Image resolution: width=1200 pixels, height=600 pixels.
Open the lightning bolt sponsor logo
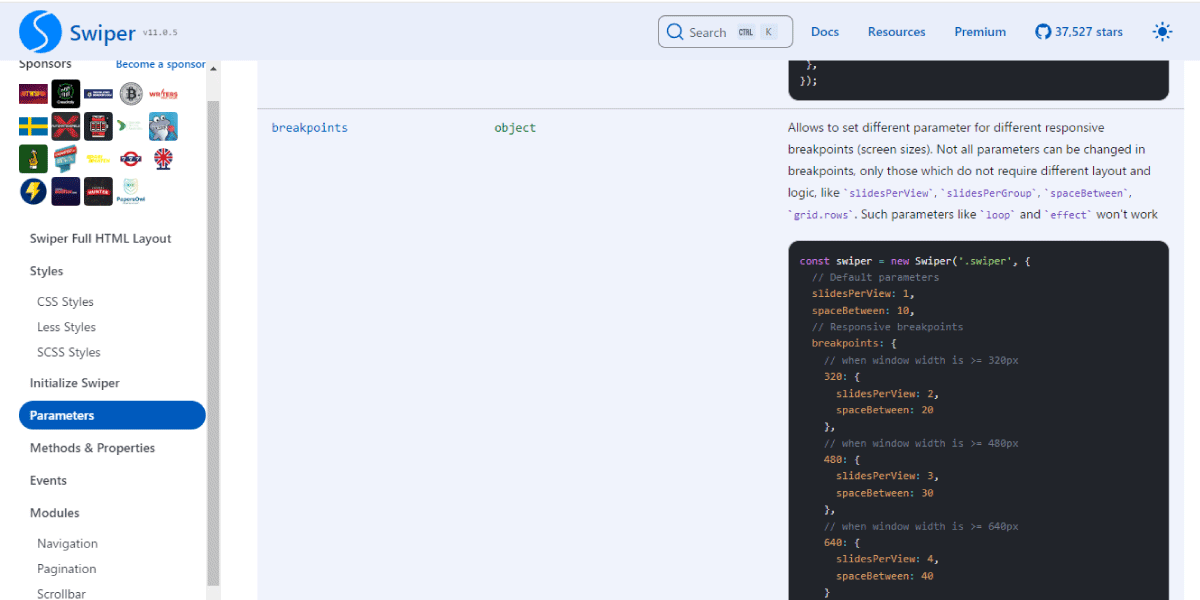[x=33, y=191]
